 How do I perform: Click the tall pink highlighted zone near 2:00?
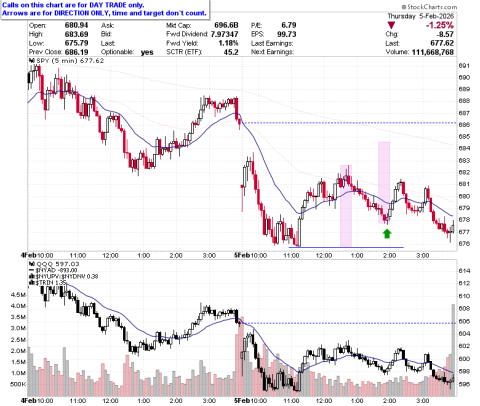click(384, 183)
